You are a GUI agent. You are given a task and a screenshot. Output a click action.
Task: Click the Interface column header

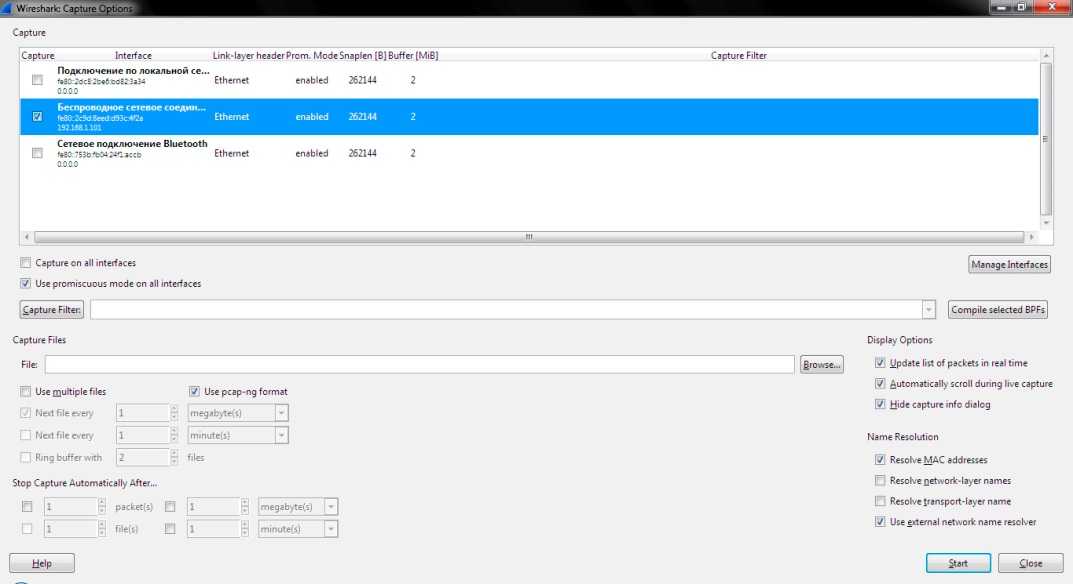tap(133, 56)
